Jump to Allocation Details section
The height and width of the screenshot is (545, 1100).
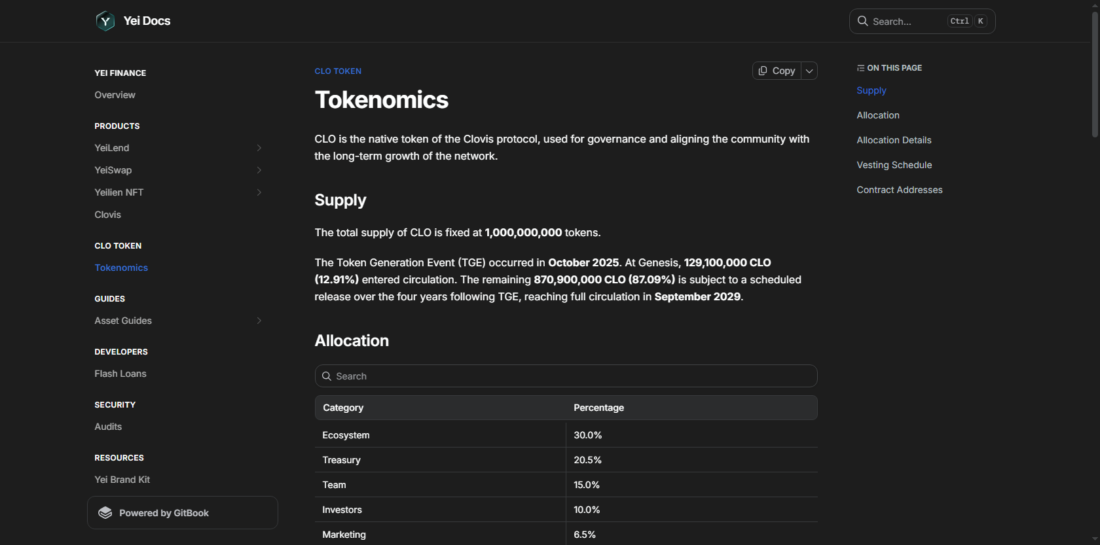coord(894,140)
